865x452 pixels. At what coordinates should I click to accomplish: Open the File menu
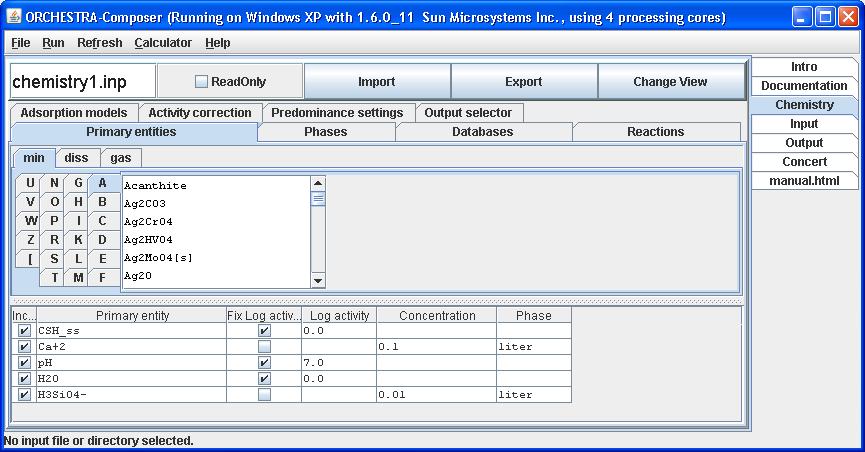(x=21, y=42)
